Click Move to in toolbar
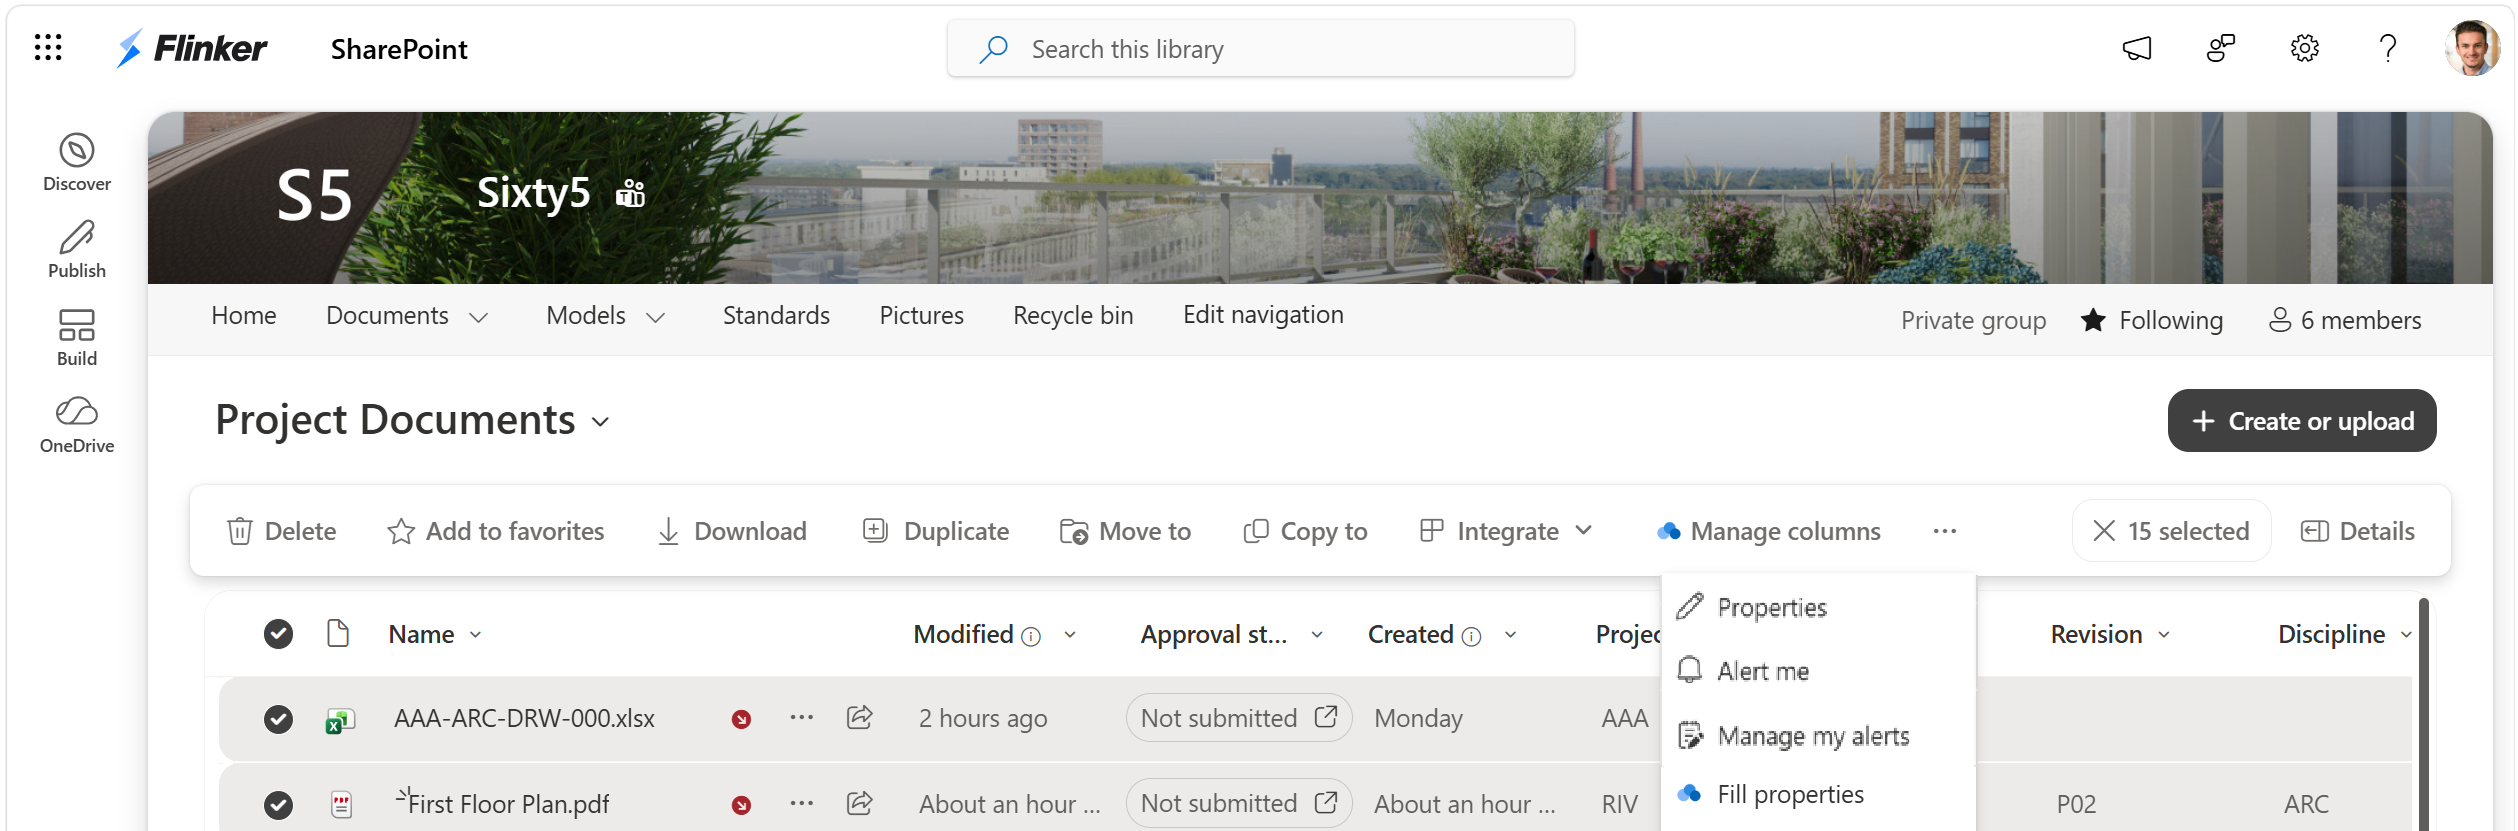Image resolution: width=2518 pixels, height=831 pixels. (x=1125, y=531)
